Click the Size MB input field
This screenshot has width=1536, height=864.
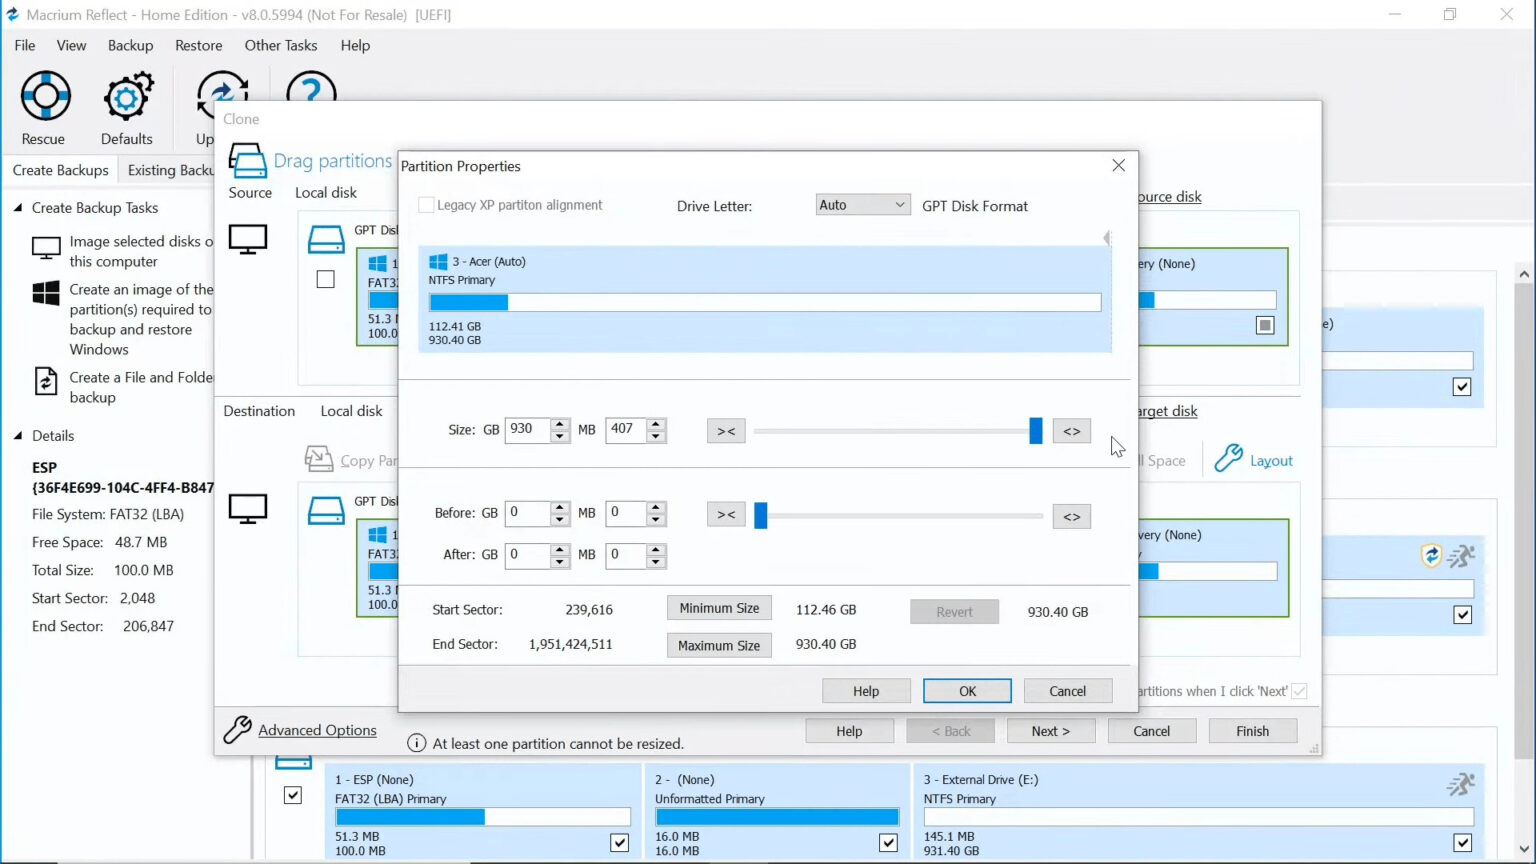tap(625, 430)
